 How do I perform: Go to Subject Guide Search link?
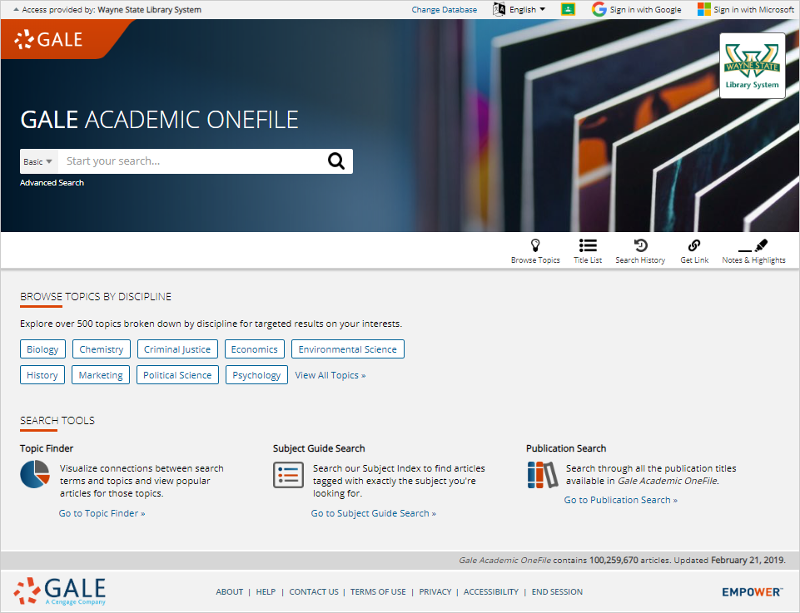click(x=373, y=513)
